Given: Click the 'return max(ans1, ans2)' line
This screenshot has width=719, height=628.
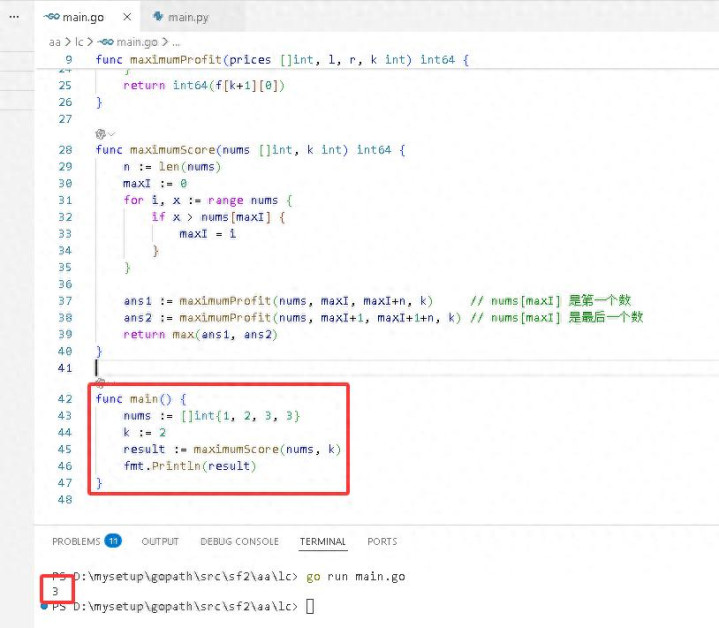Looking at the screenshot, I should (x=200, y=335).
